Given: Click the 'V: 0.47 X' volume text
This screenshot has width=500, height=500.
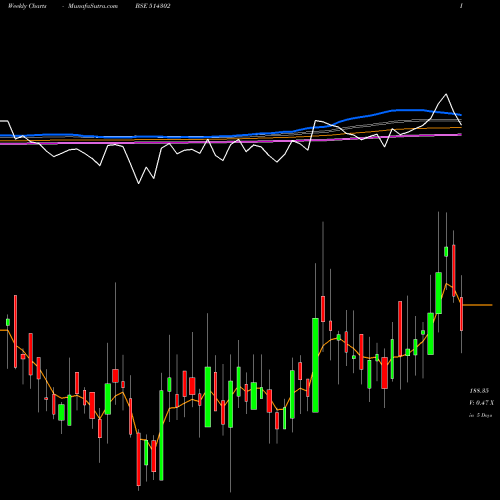Looking at the screenshot, I should tap(481, 403).
